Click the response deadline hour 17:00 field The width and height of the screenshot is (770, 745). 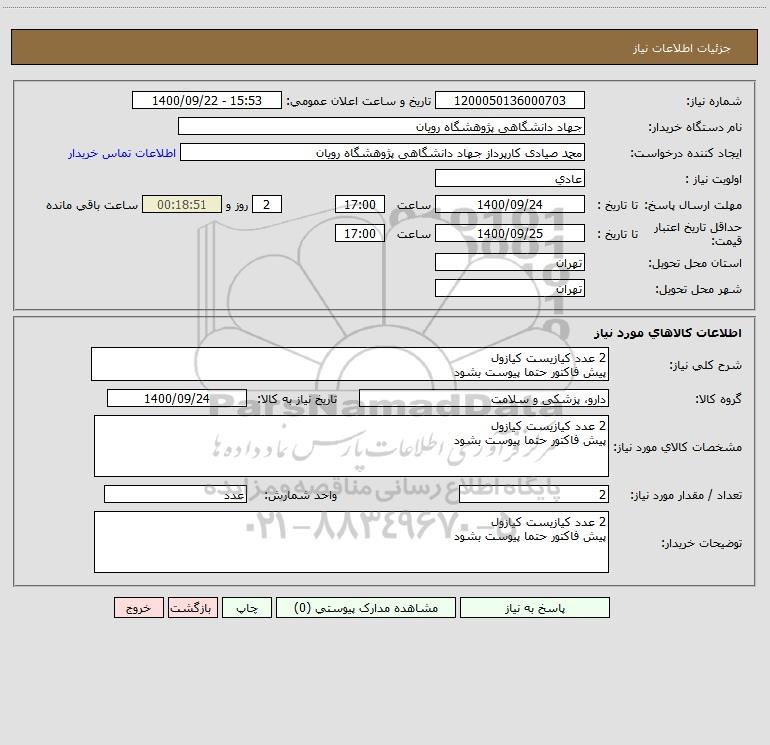[359, 204]
